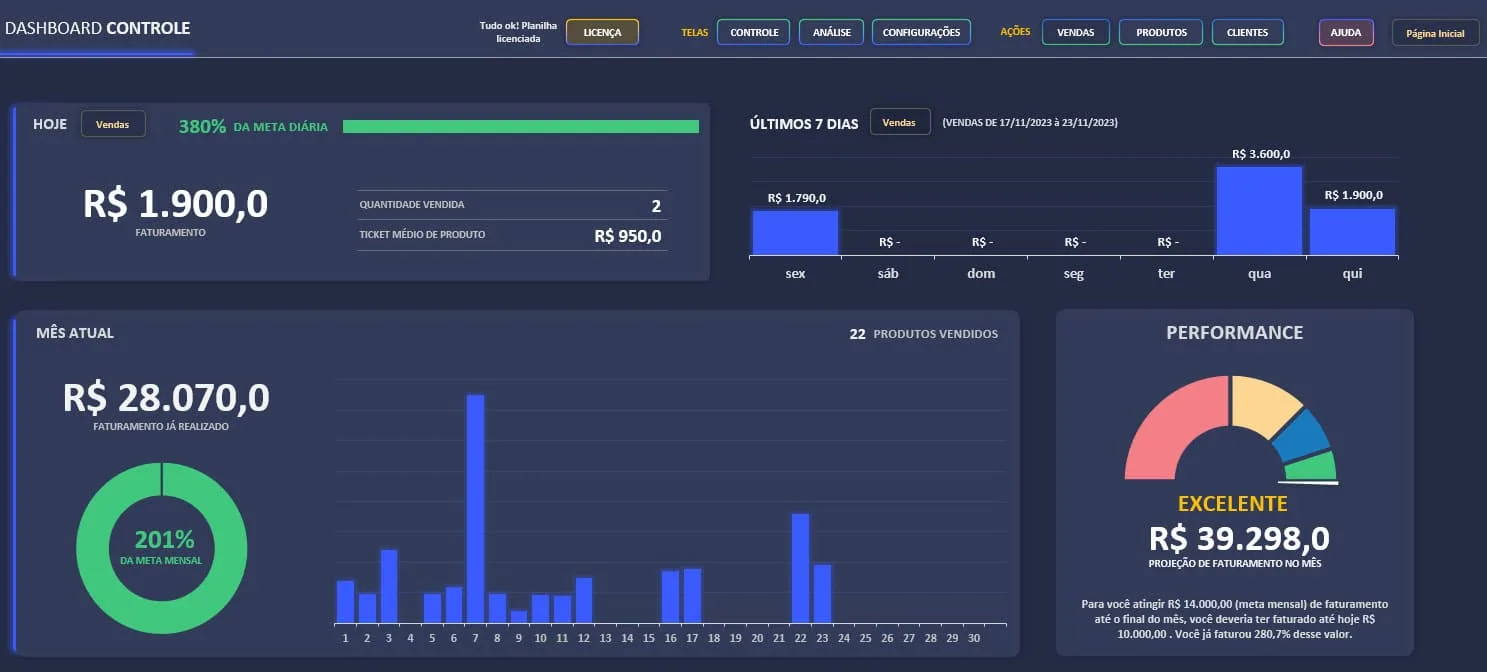Click the yellow segment of the performance gauge

[x=1262, y=405]
